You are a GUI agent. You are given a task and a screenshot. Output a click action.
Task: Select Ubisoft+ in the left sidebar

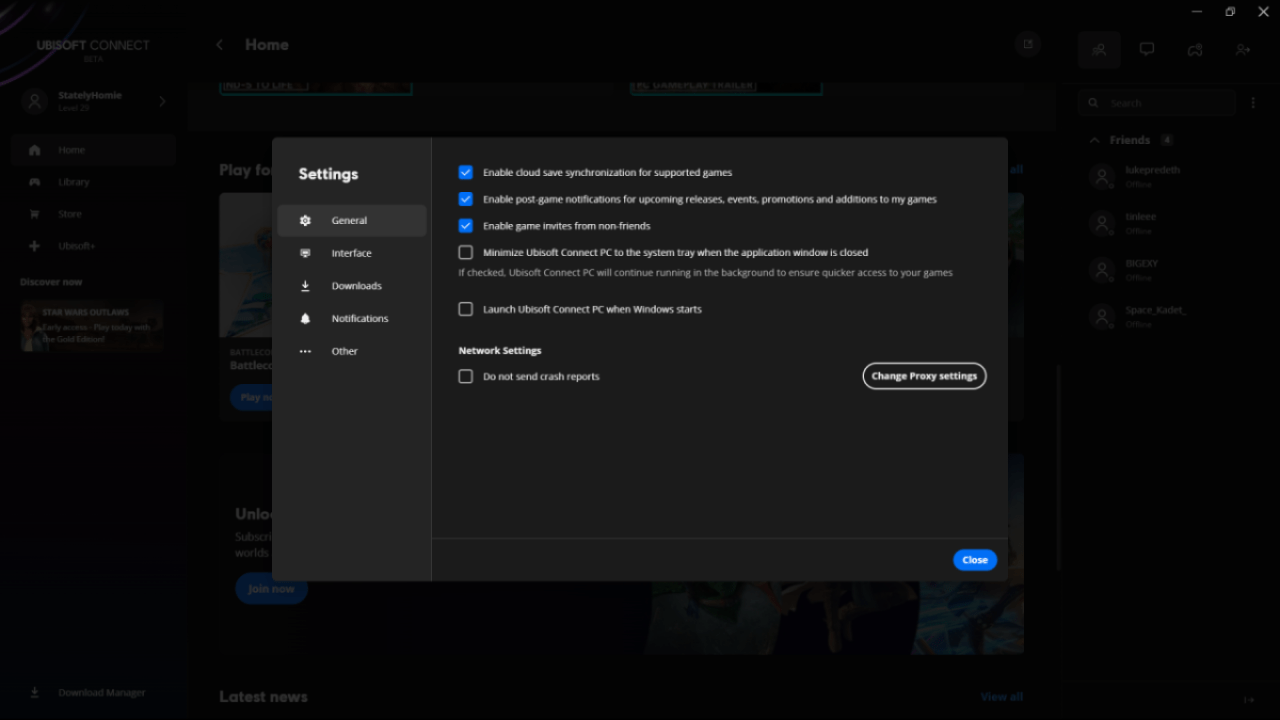pos(94,246)
